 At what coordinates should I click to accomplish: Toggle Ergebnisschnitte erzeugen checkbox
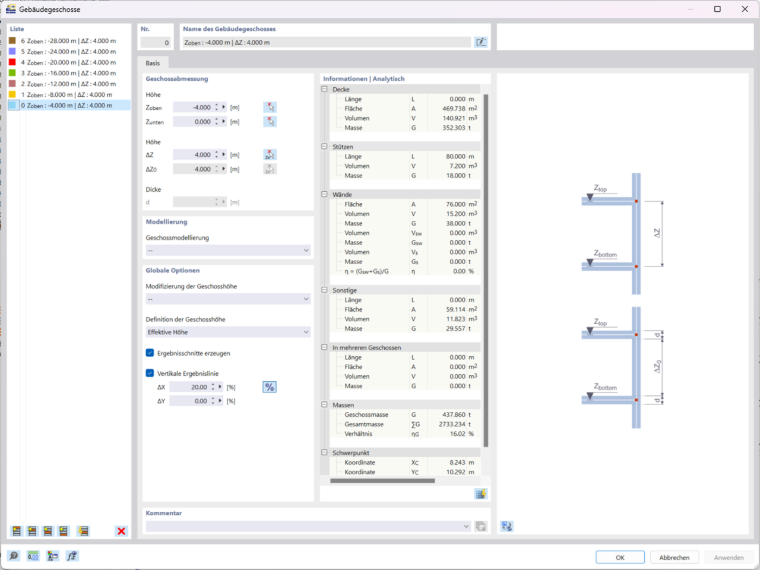[x=150, y=353]
